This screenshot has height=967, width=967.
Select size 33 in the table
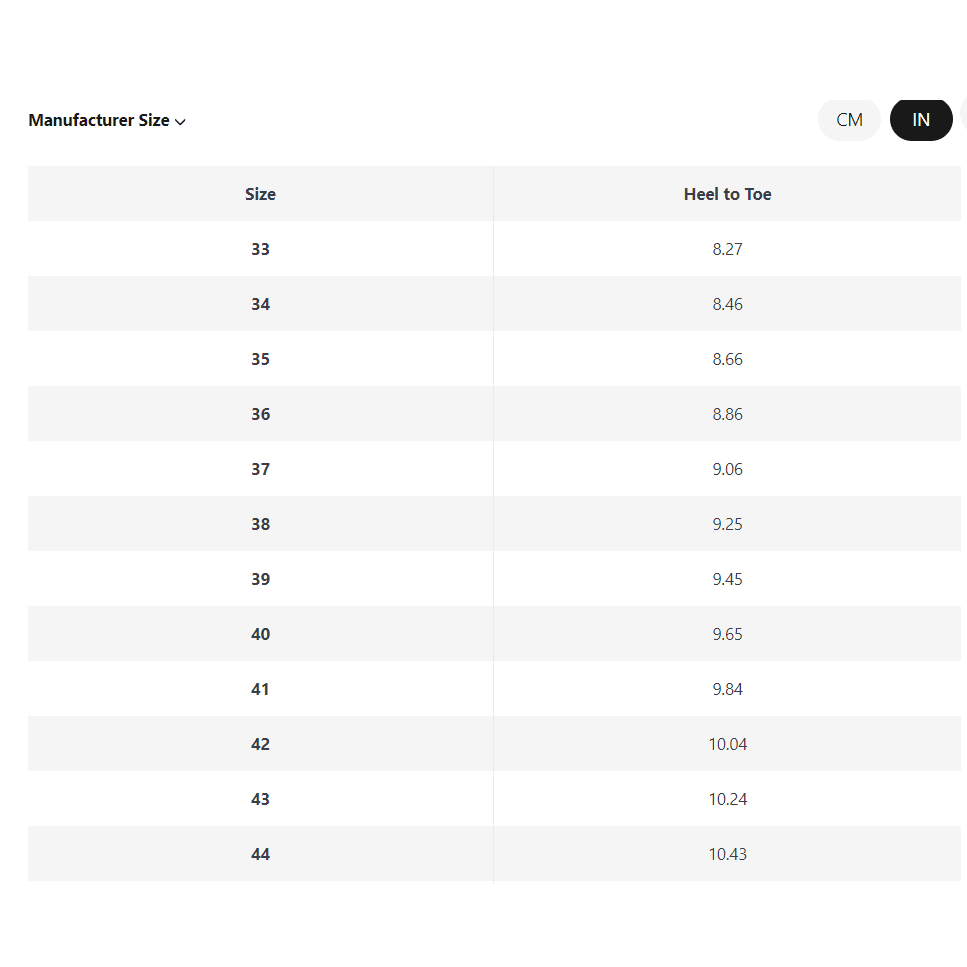(x=260, y=249)
